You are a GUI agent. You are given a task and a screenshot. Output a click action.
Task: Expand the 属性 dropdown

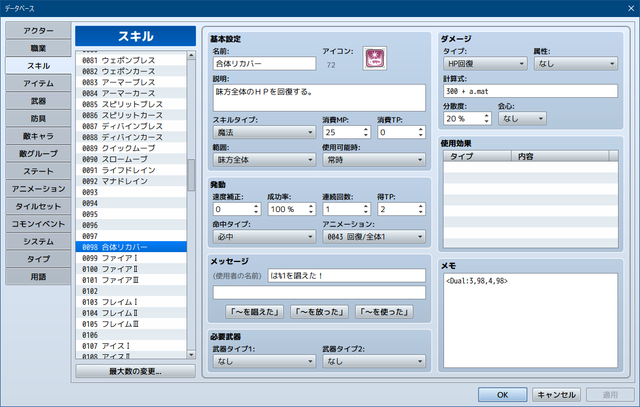(576, 63)
